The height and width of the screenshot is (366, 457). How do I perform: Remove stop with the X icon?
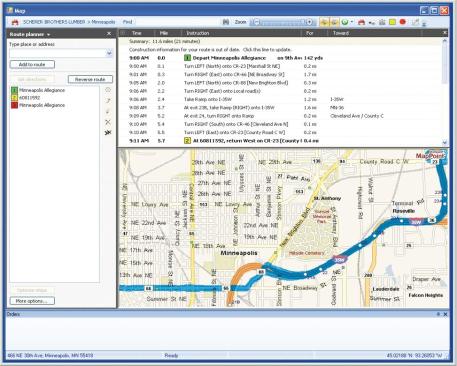tap(108, 122)
